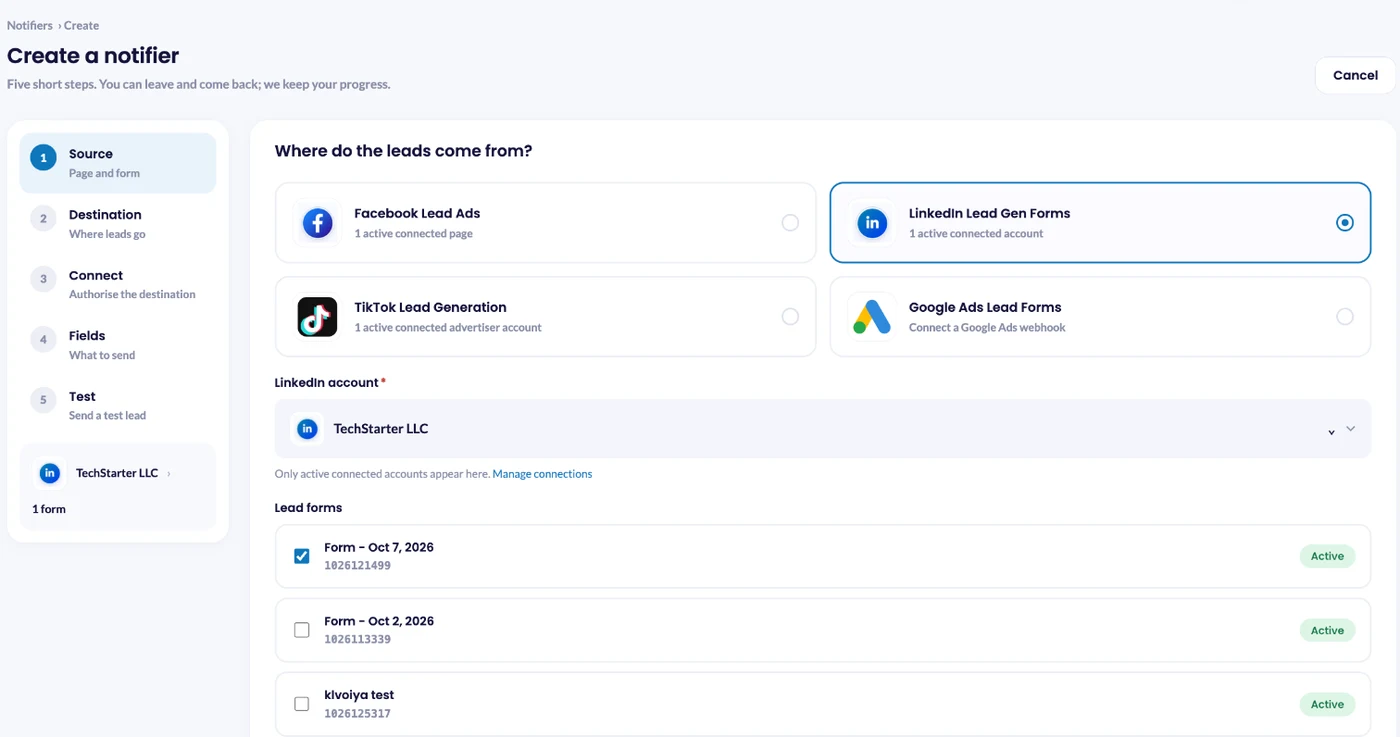Check Form - Oct 2, 2026 checkbox
The height and width of the screenshot is (737, 1400).
[x=302, y=630]
